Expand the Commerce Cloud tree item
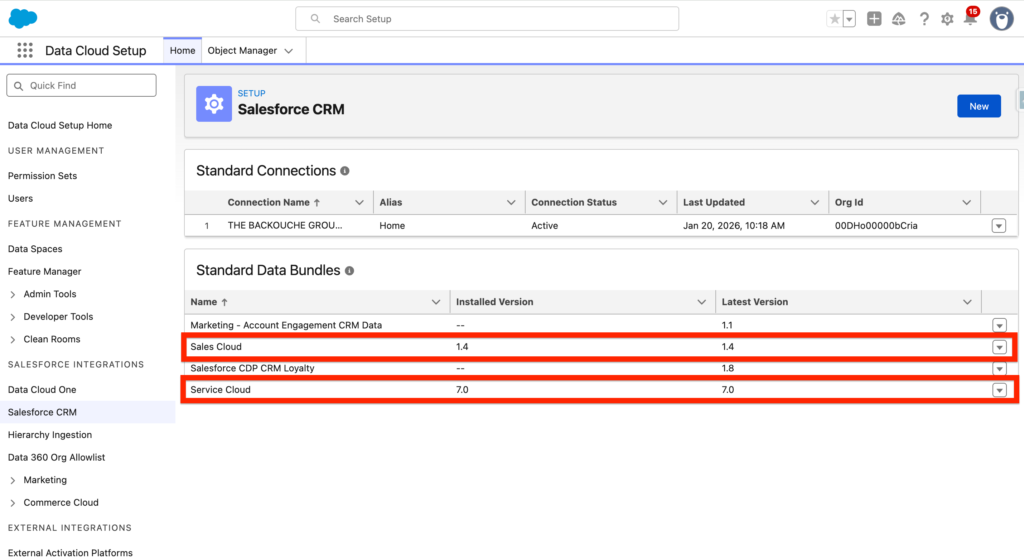This screenshot has height=558, width=1024. [x=13, y=503]
